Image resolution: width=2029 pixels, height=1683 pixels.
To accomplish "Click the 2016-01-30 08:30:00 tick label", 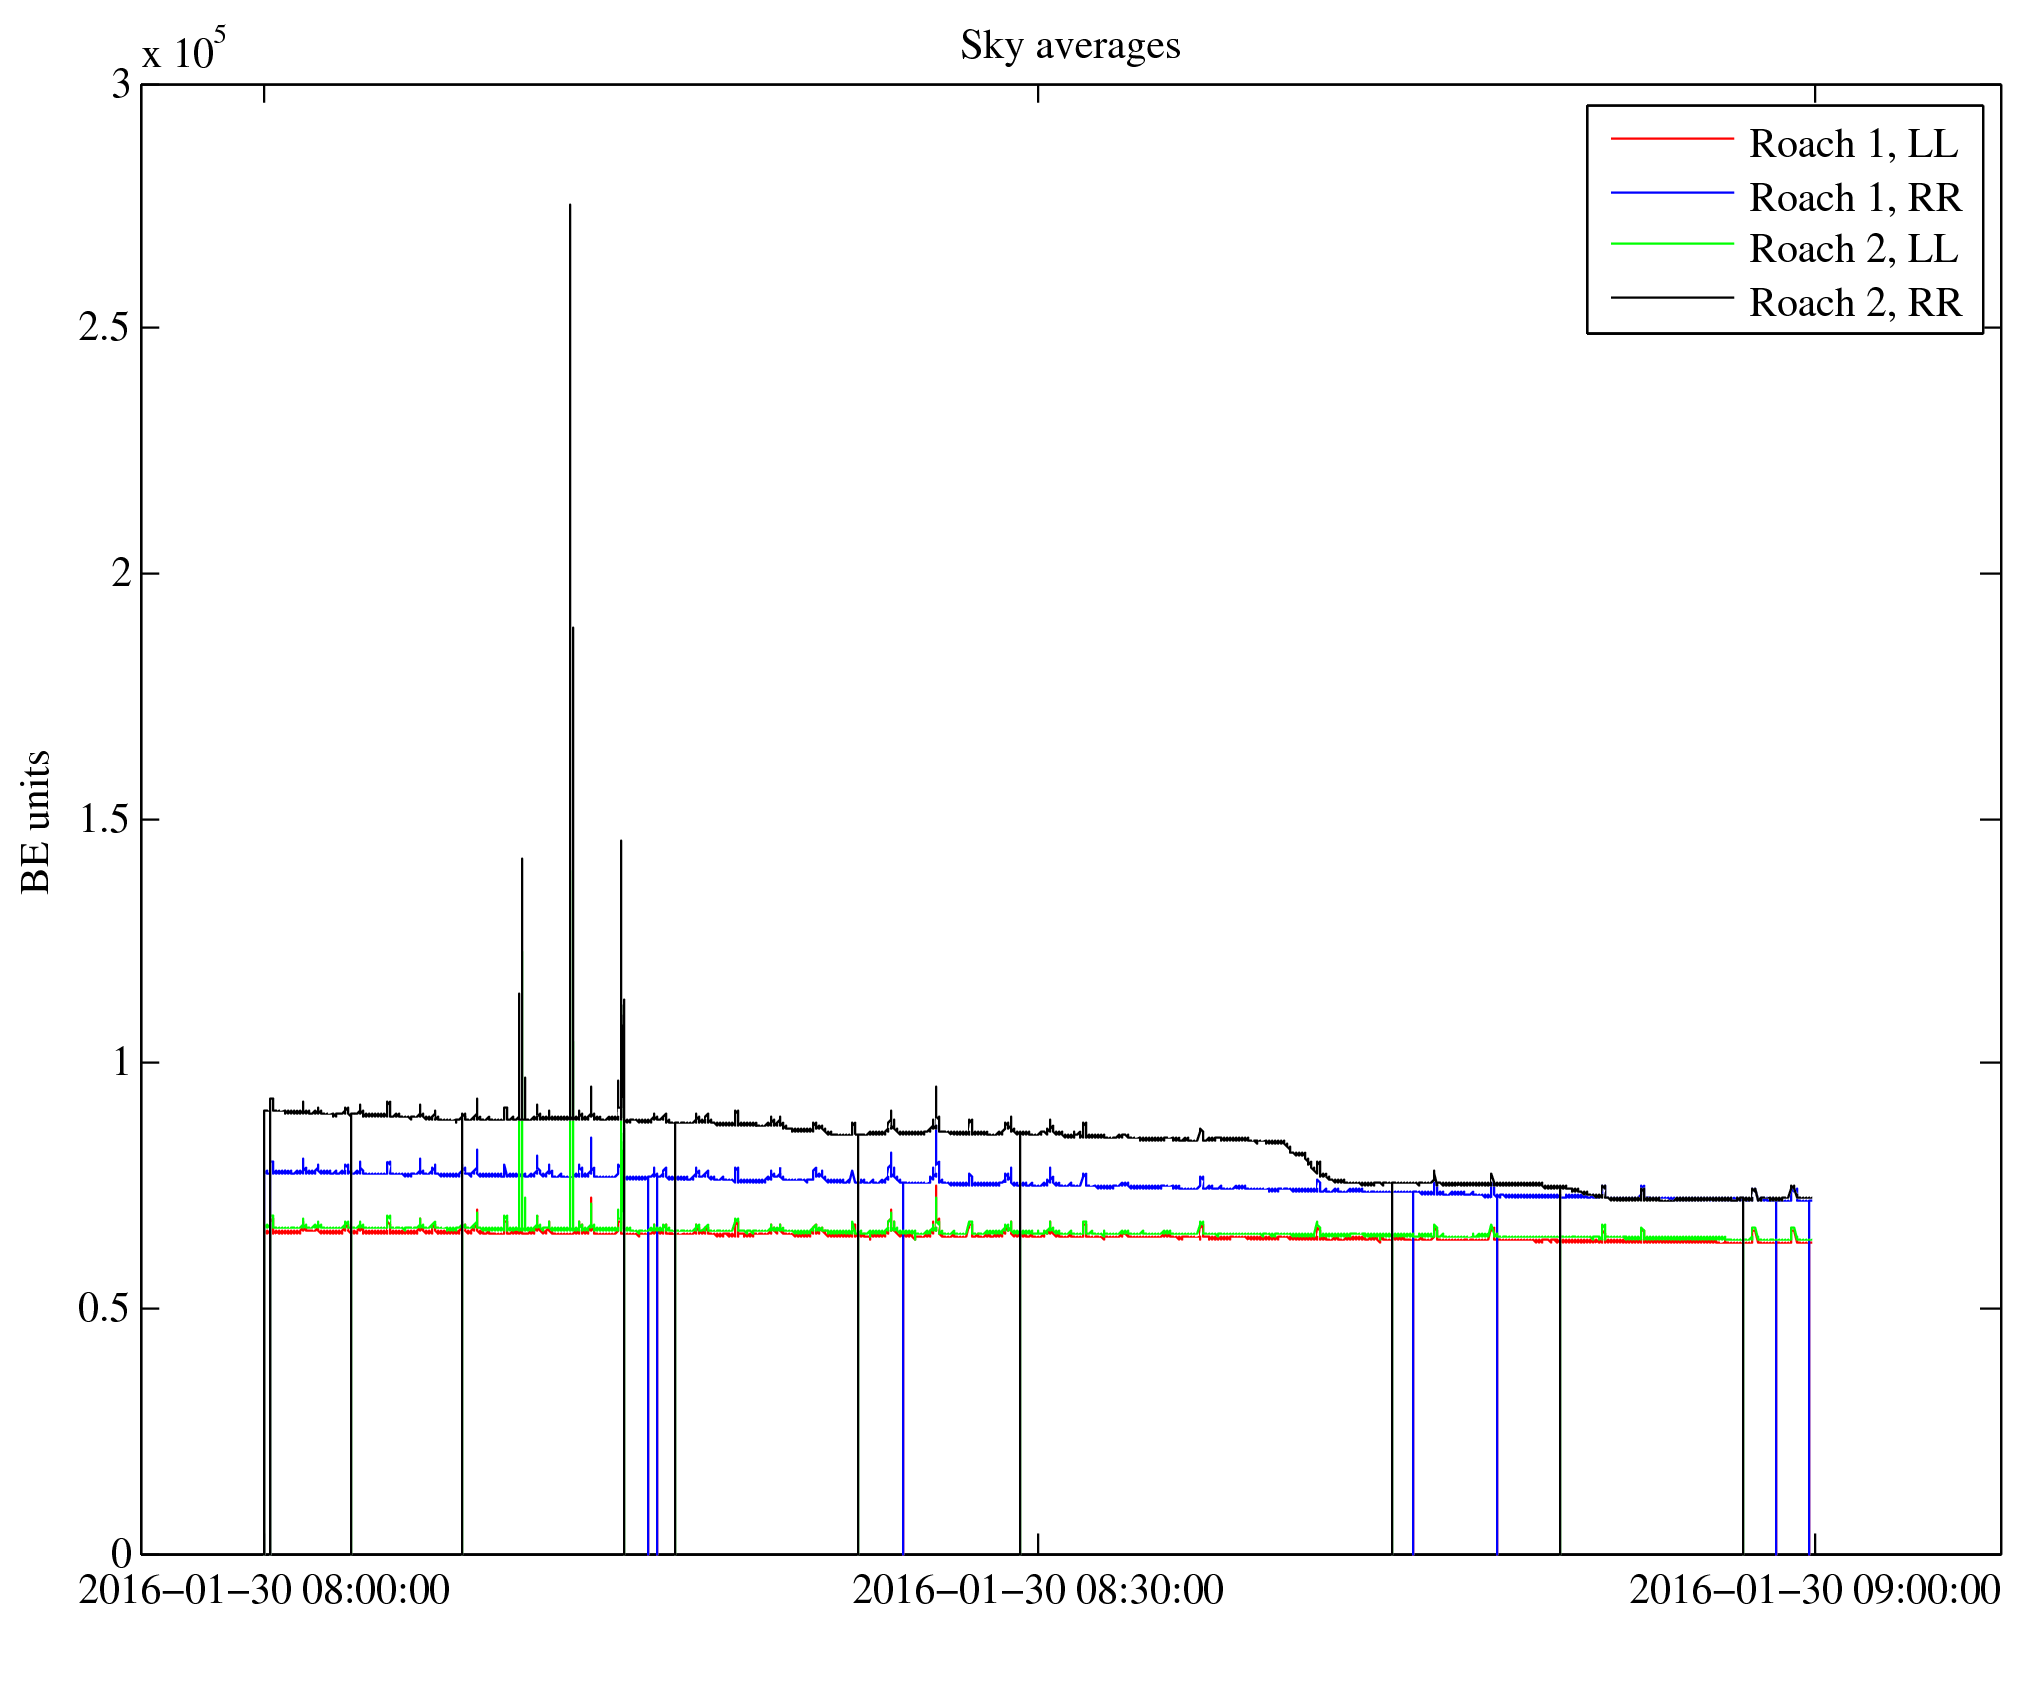I will [x=1037, y=1590].
